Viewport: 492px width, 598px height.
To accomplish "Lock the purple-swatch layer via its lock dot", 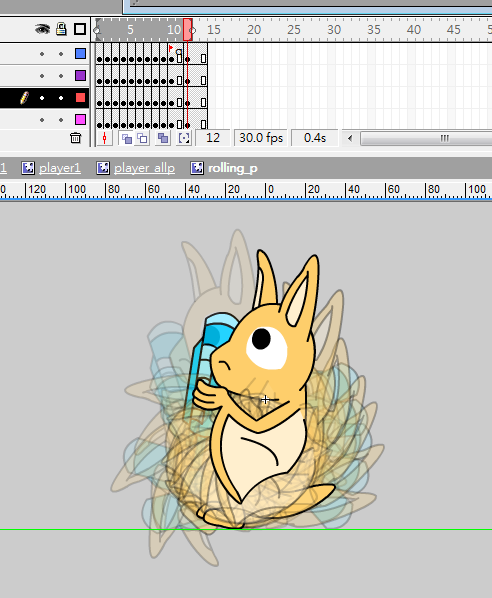I will (61, 76).
